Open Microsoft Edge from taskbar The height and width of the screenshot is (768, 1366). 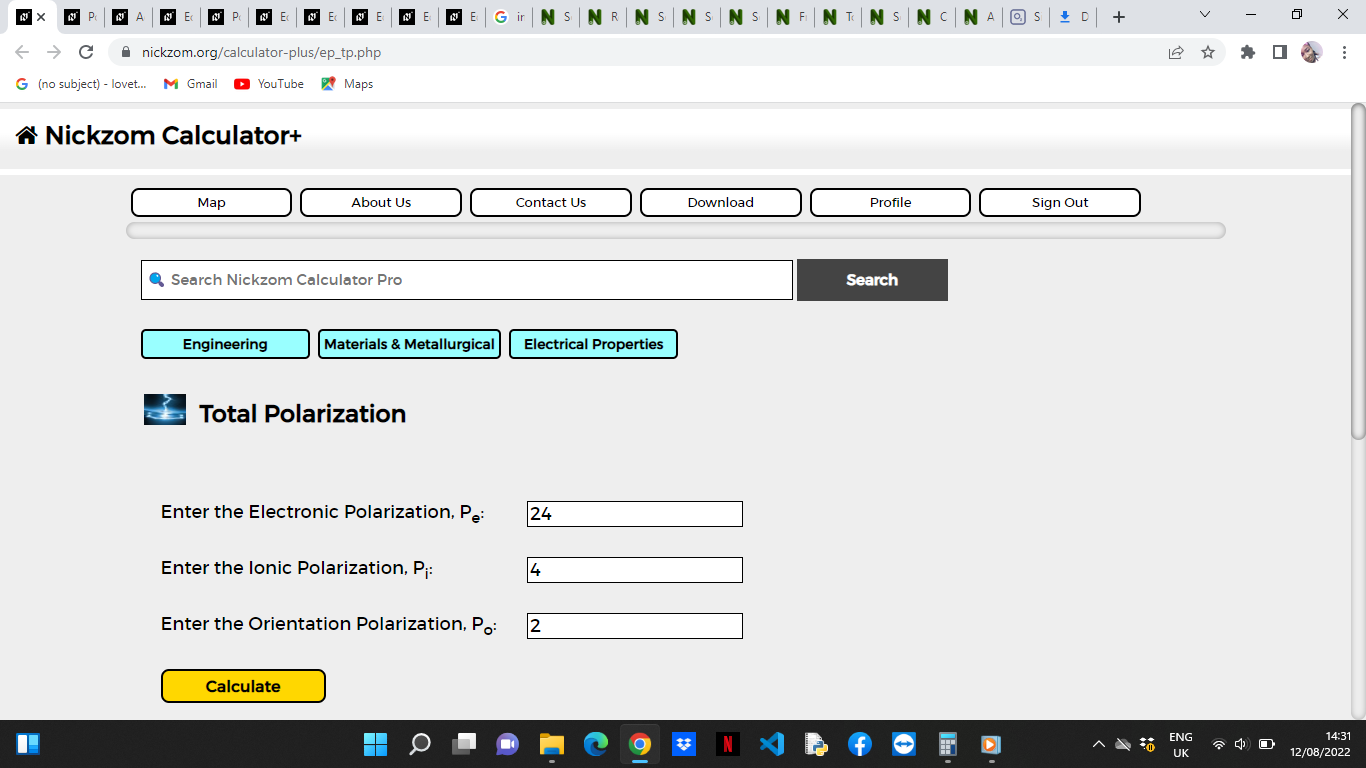click(x=596, y=744)
